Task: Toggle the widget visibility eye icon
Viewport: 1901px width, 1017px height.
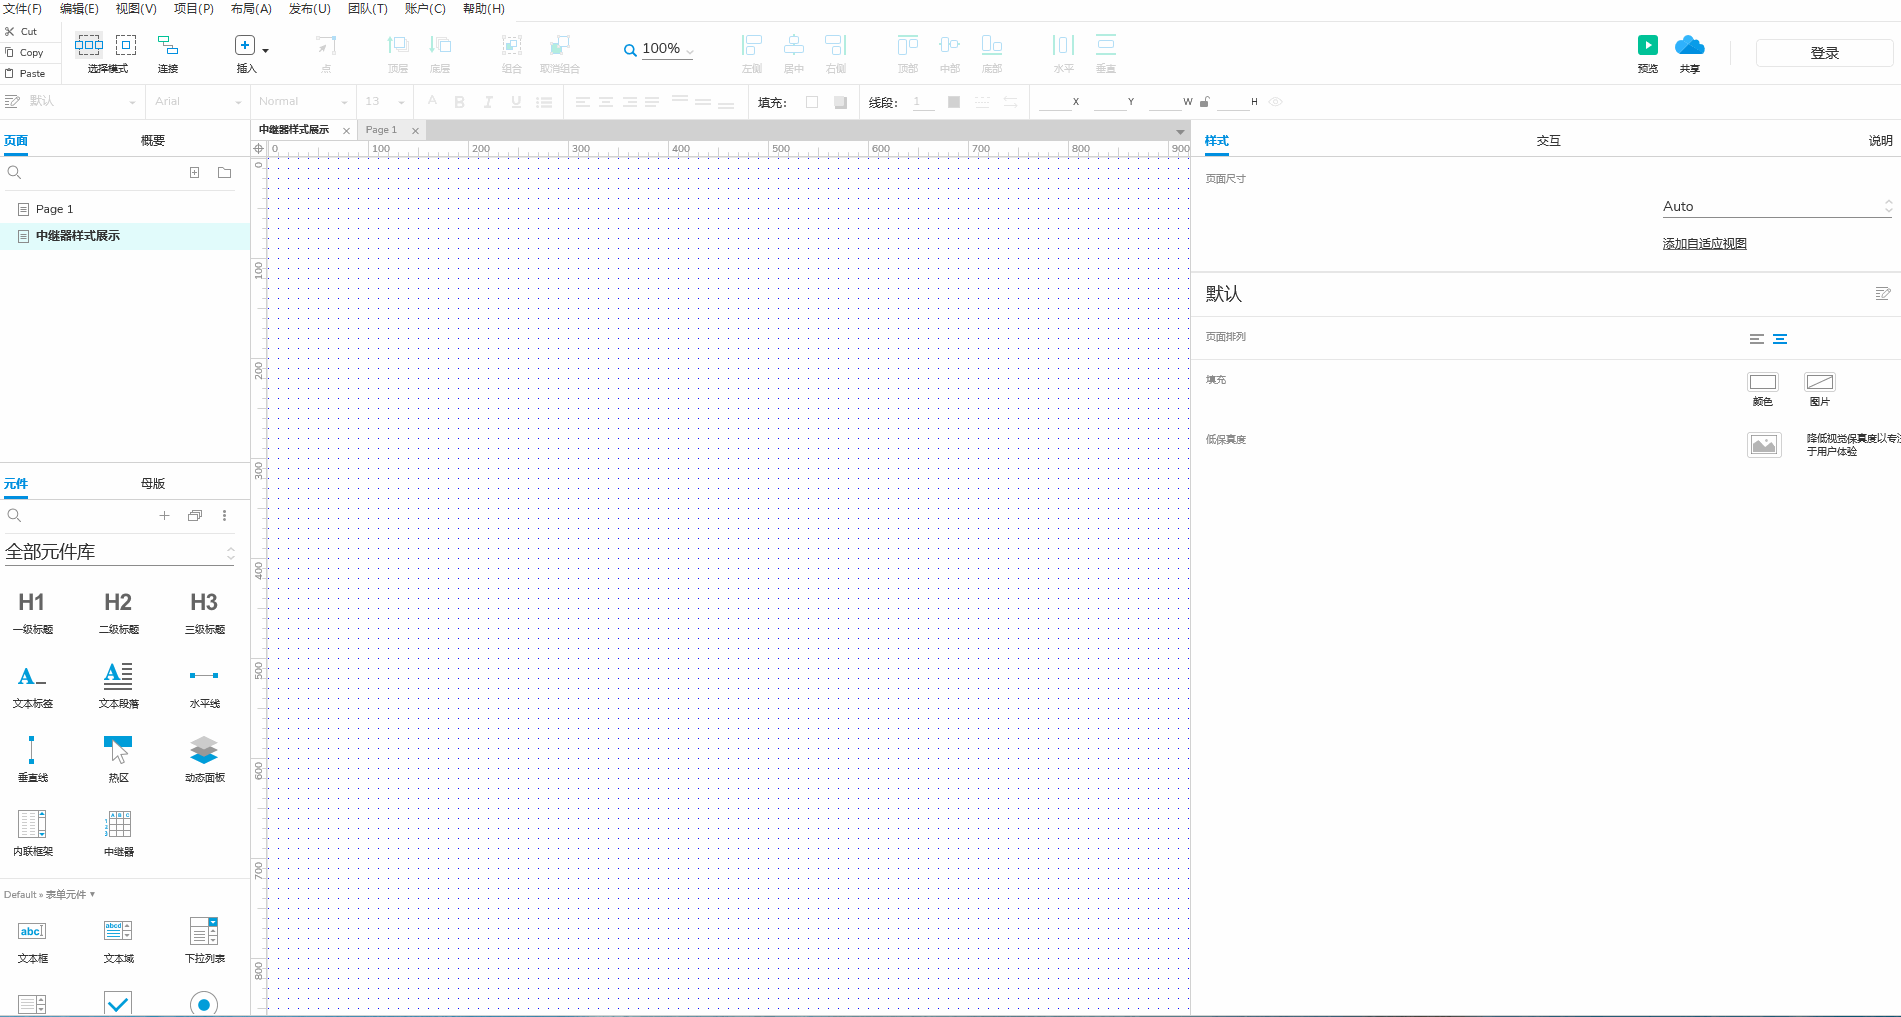Action: pyautogui.click(x=1275, y=102)
